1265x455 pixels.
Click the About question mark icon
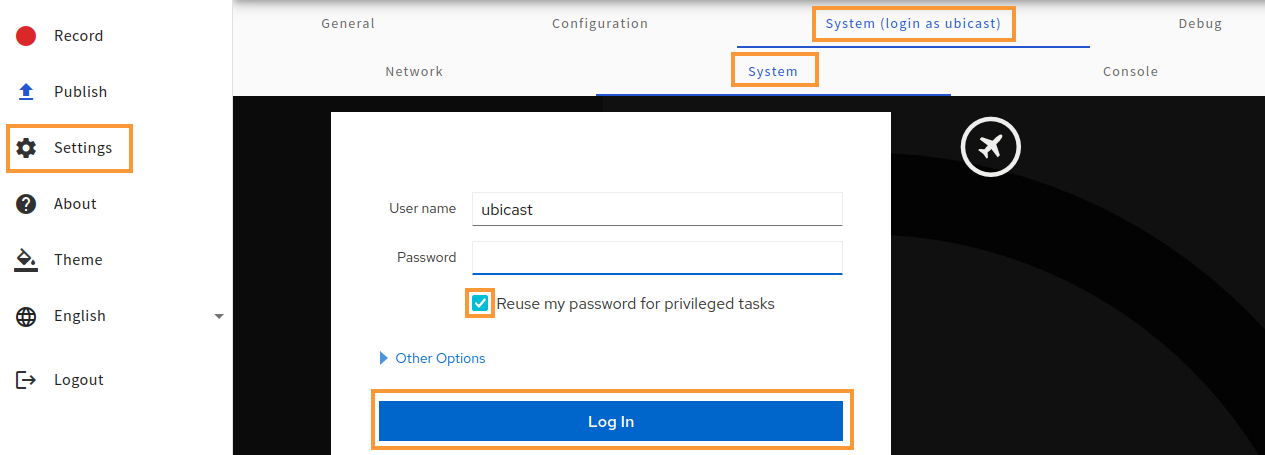(26, 204)
